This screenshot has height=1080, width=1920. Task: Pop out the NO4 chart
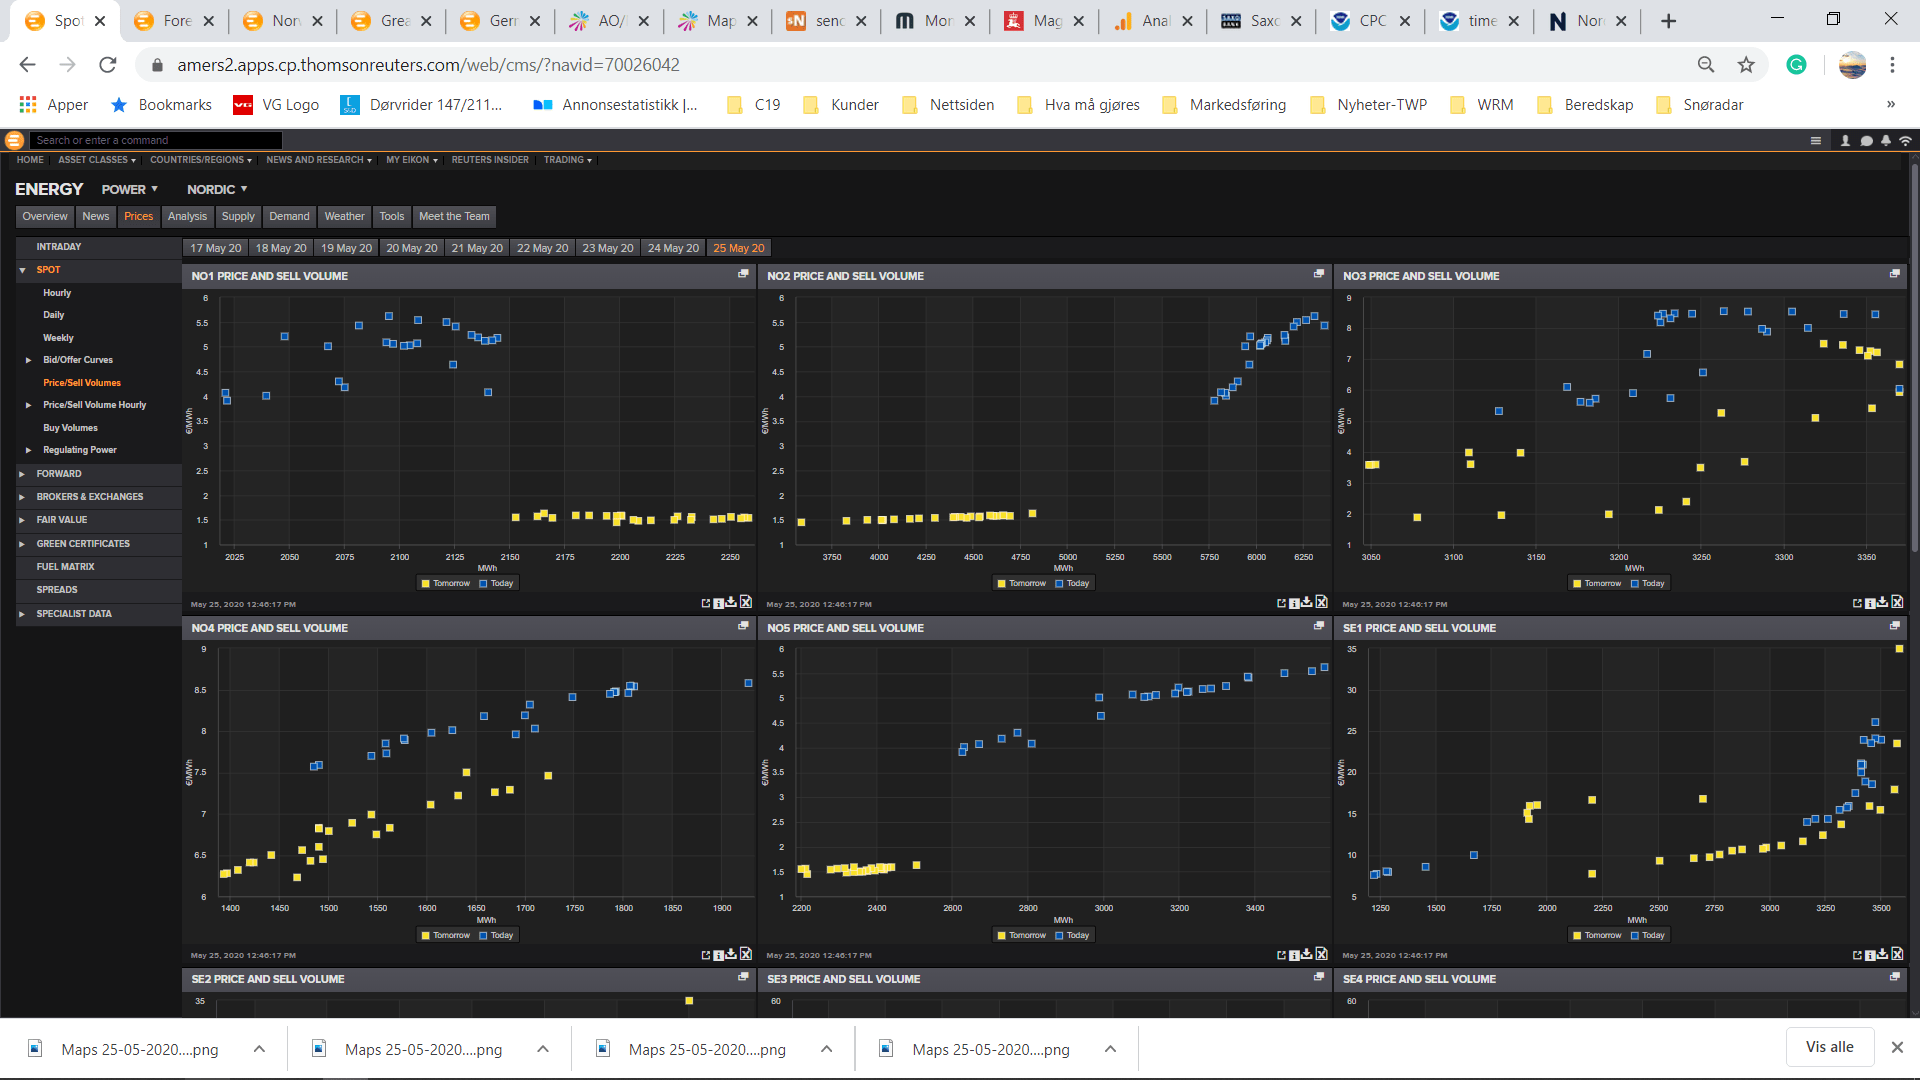706,955
